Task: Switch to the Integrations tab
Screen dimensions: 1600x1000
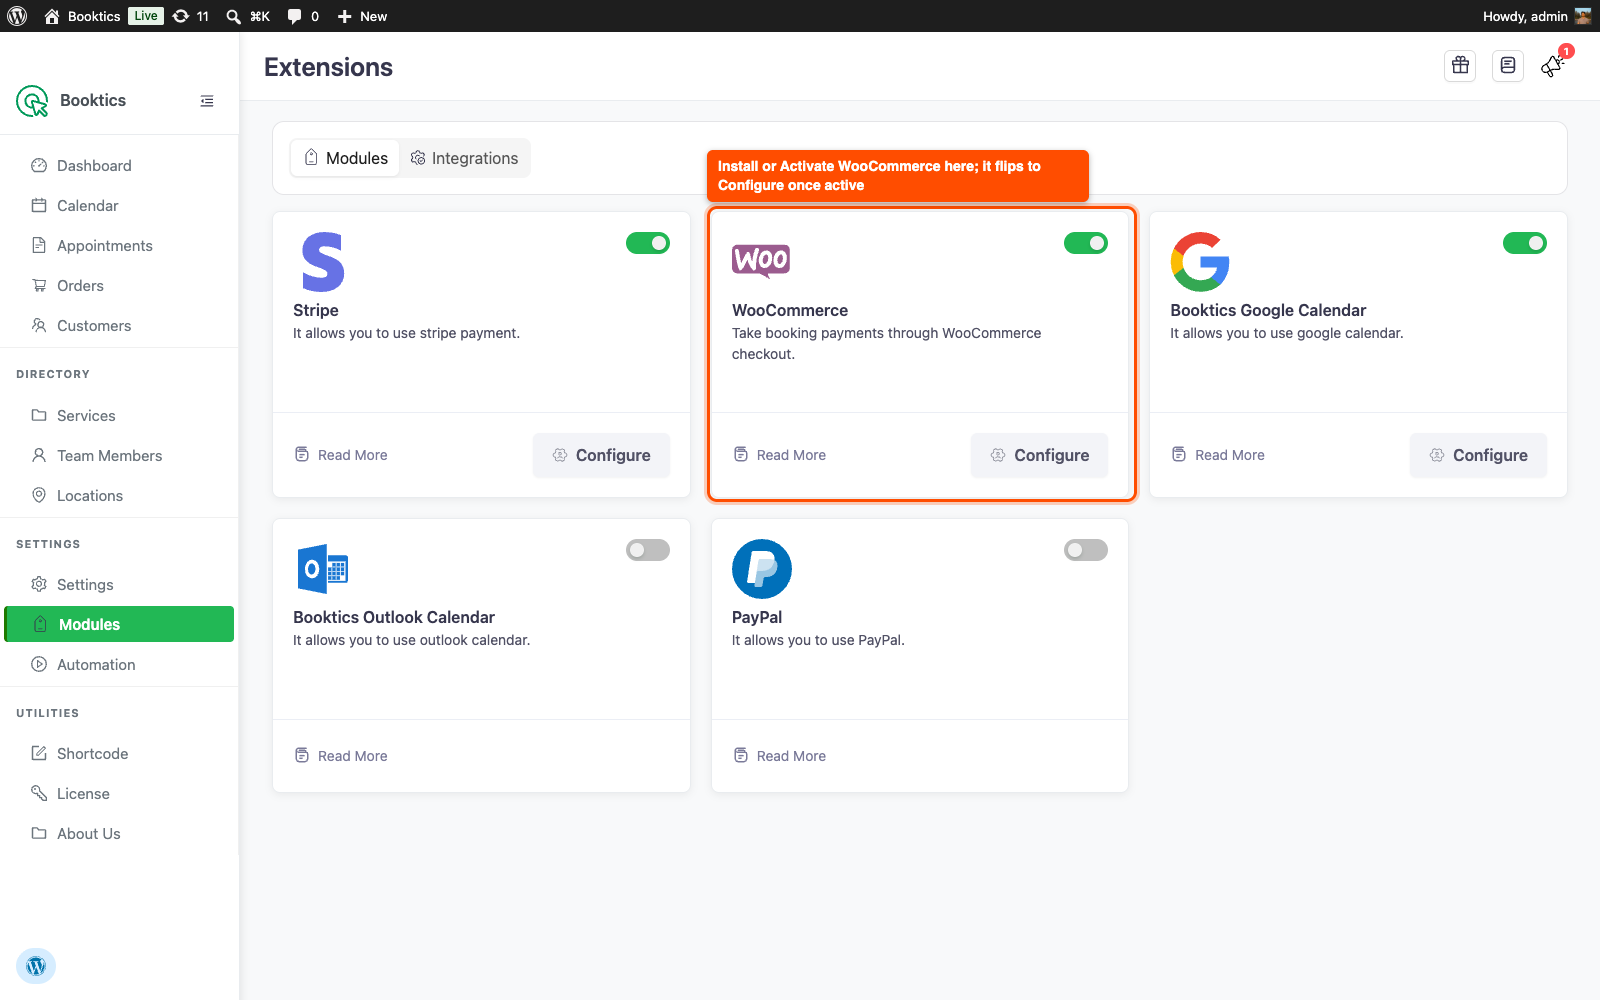Action: click(465, 158)
